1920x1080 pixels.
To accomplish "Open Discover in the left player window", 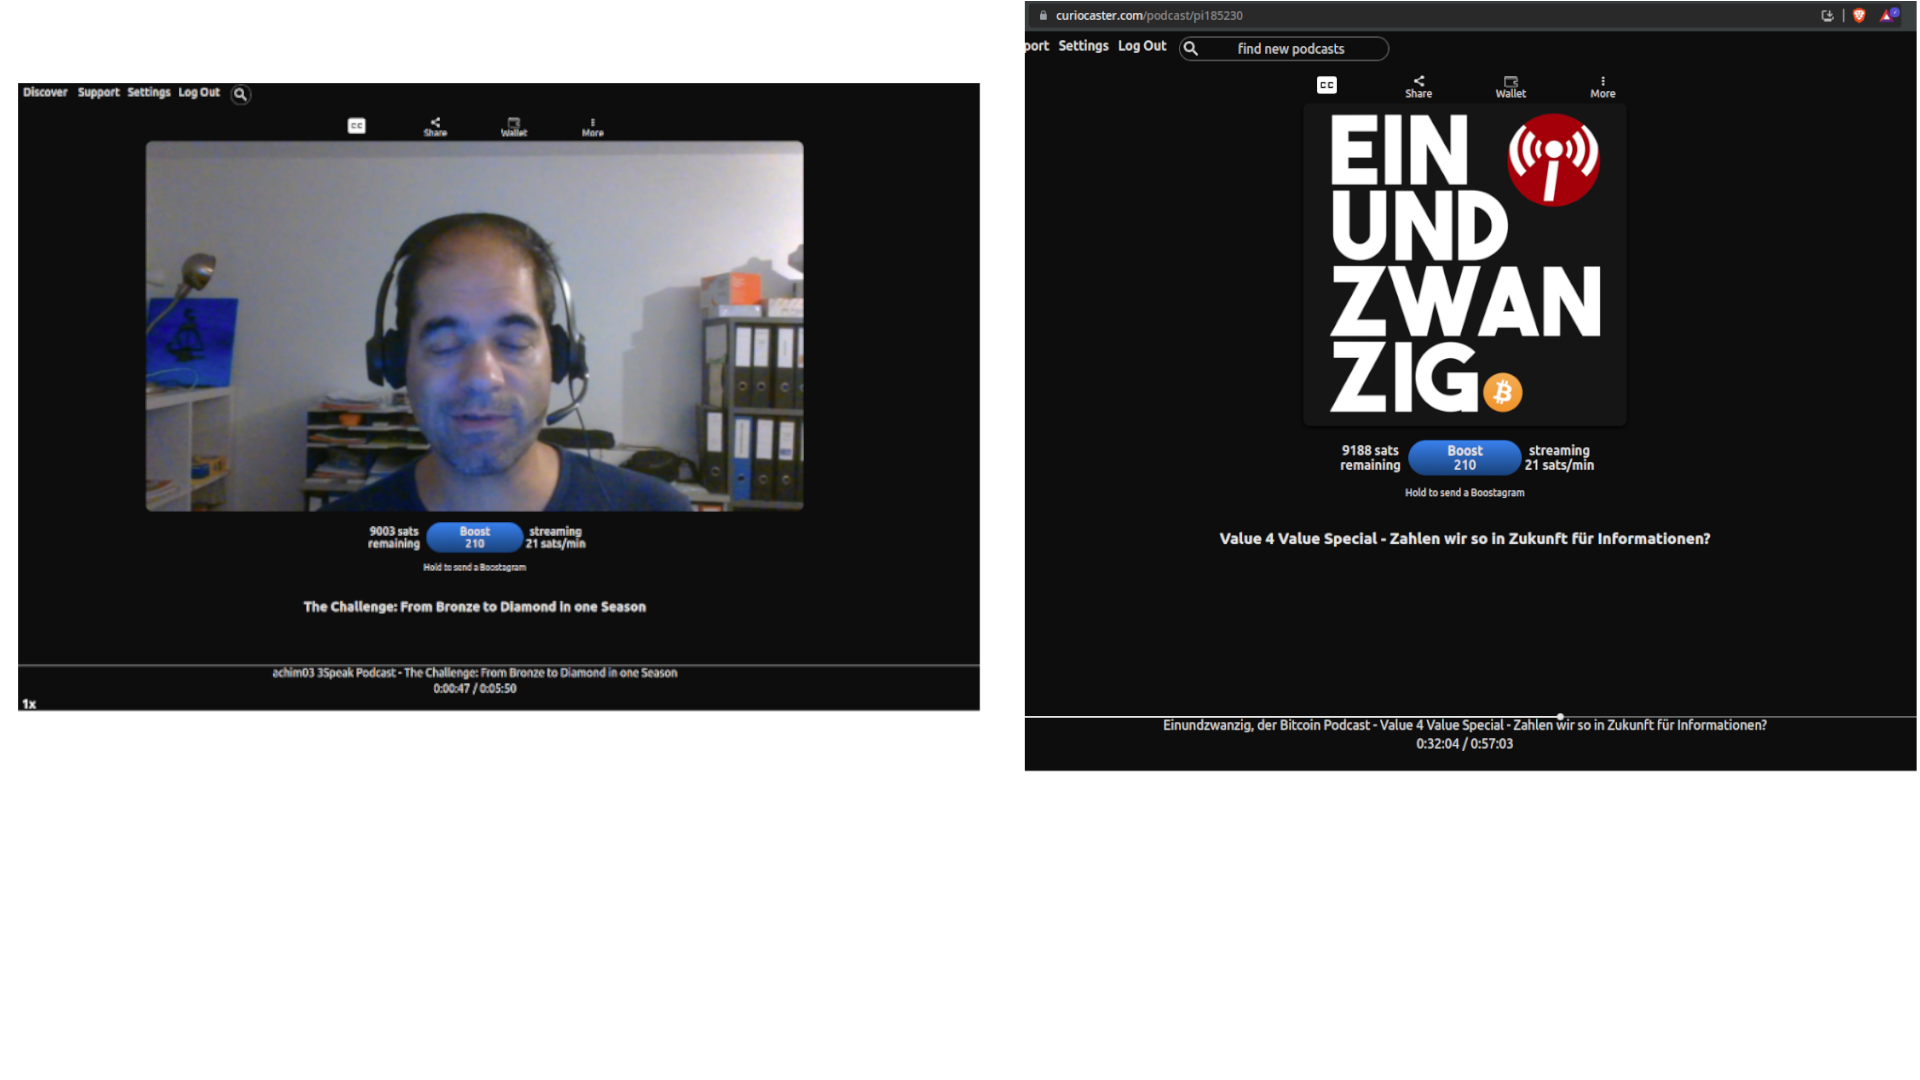I will 45,92.
